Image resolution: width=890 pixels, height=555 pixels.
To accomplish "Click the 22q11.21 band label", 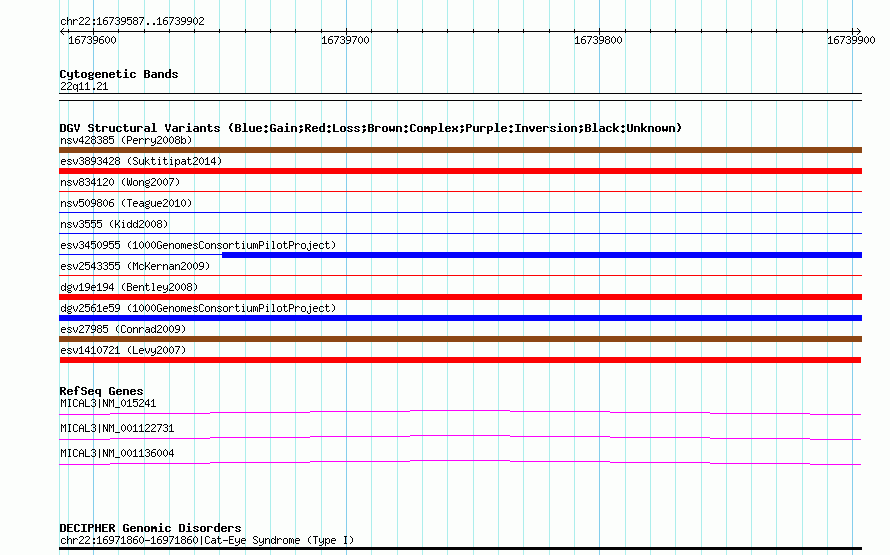I will (84, 86).
